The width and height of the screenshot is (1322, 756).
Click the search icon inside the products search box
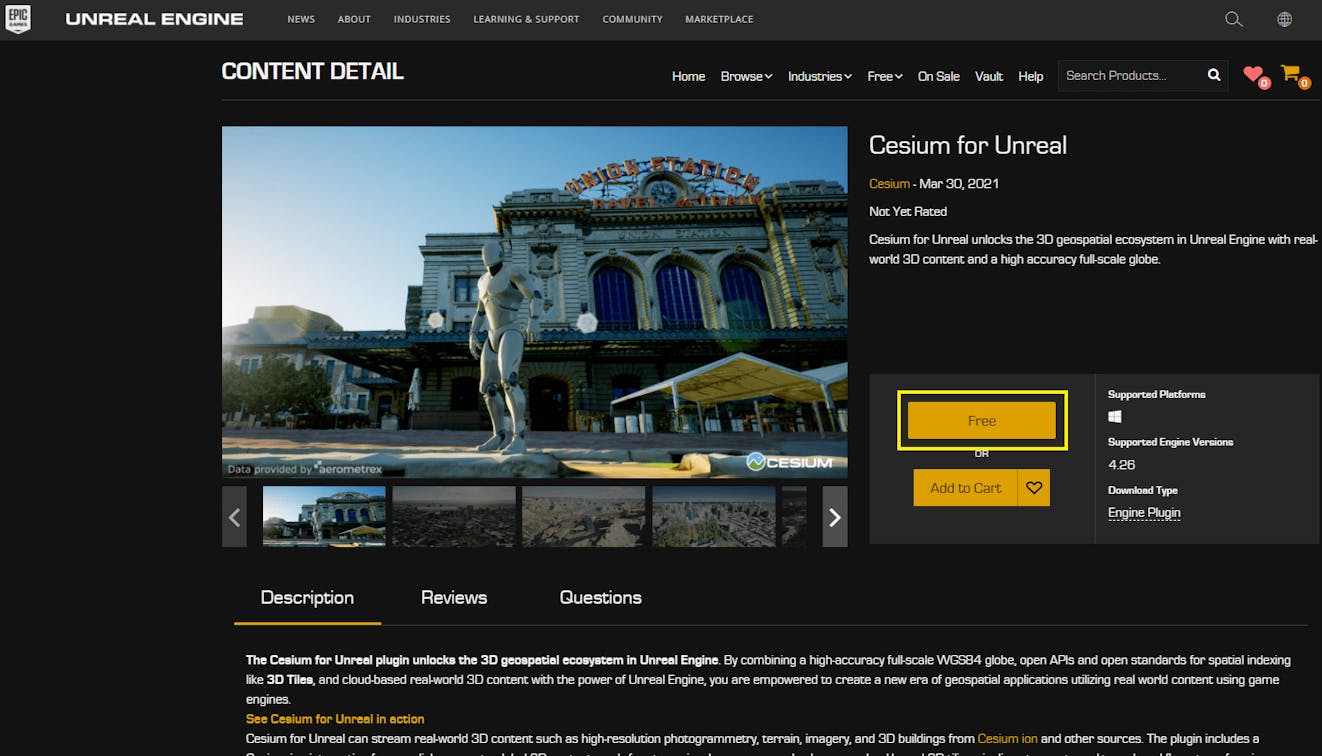click(x=1213, y=75)
